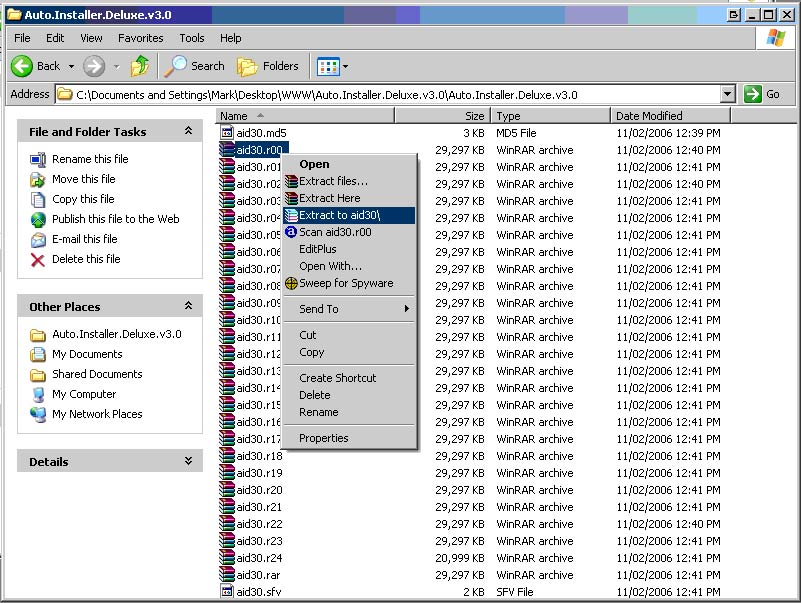Open the View menu
This screenshot has width=801, height=603.
pos(91,38)
